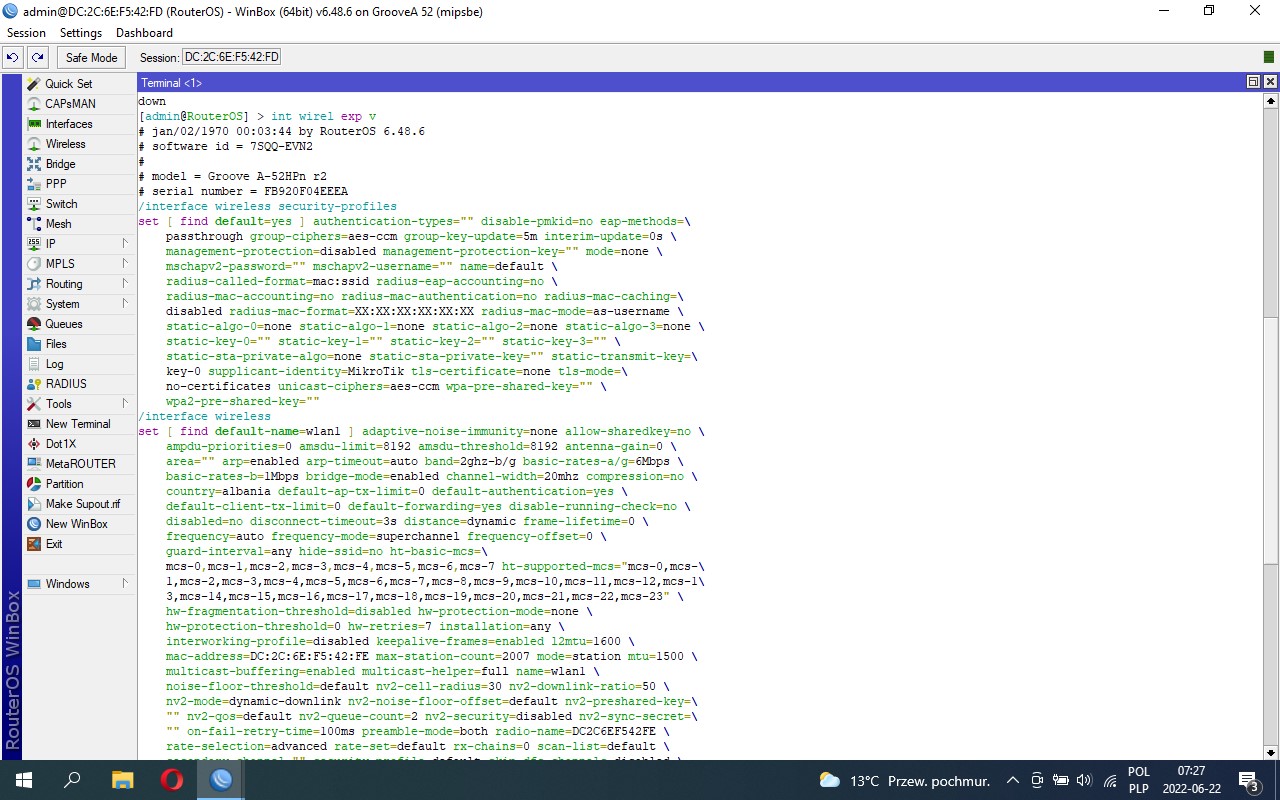Expand the System submenu arrow
Viewport: 1280px width, 800px height.
point(125,304)
